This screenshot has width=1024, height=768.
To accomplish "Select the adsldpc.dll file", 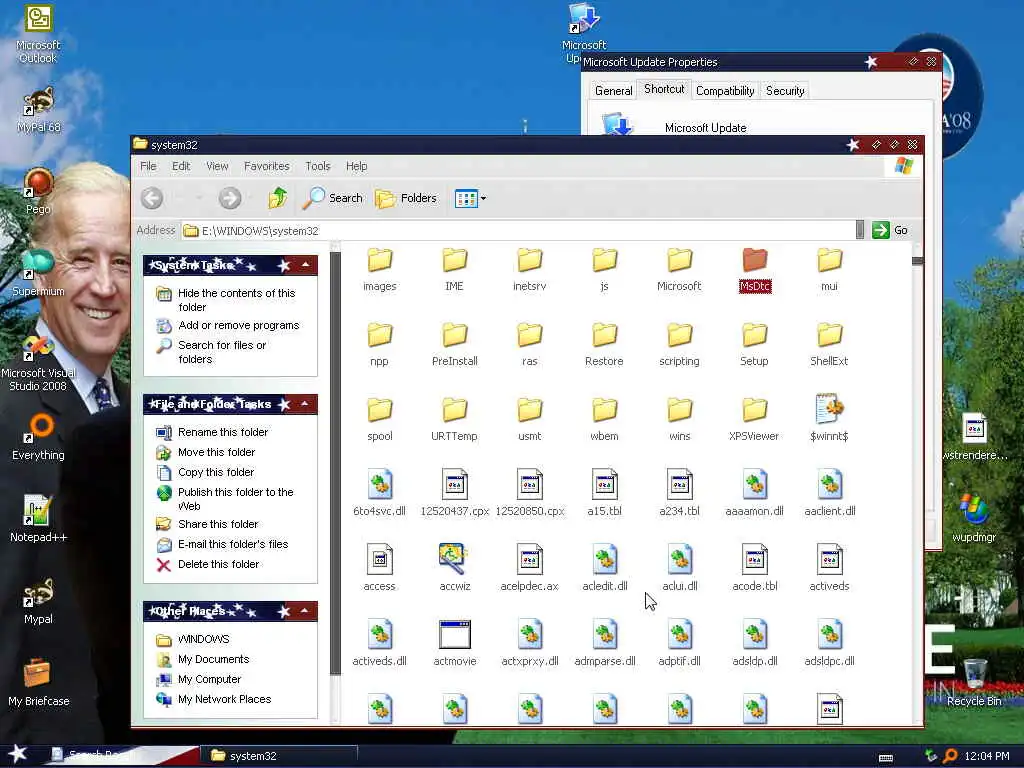I will (x=829, y=644).
